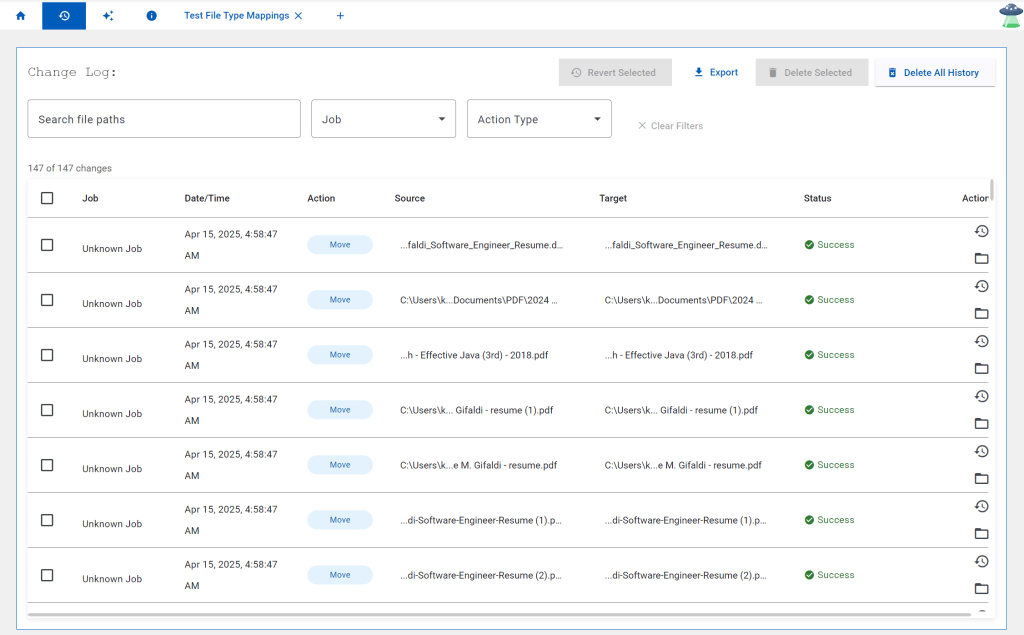Check the box for Effective Java row

(x=47, y=355)
